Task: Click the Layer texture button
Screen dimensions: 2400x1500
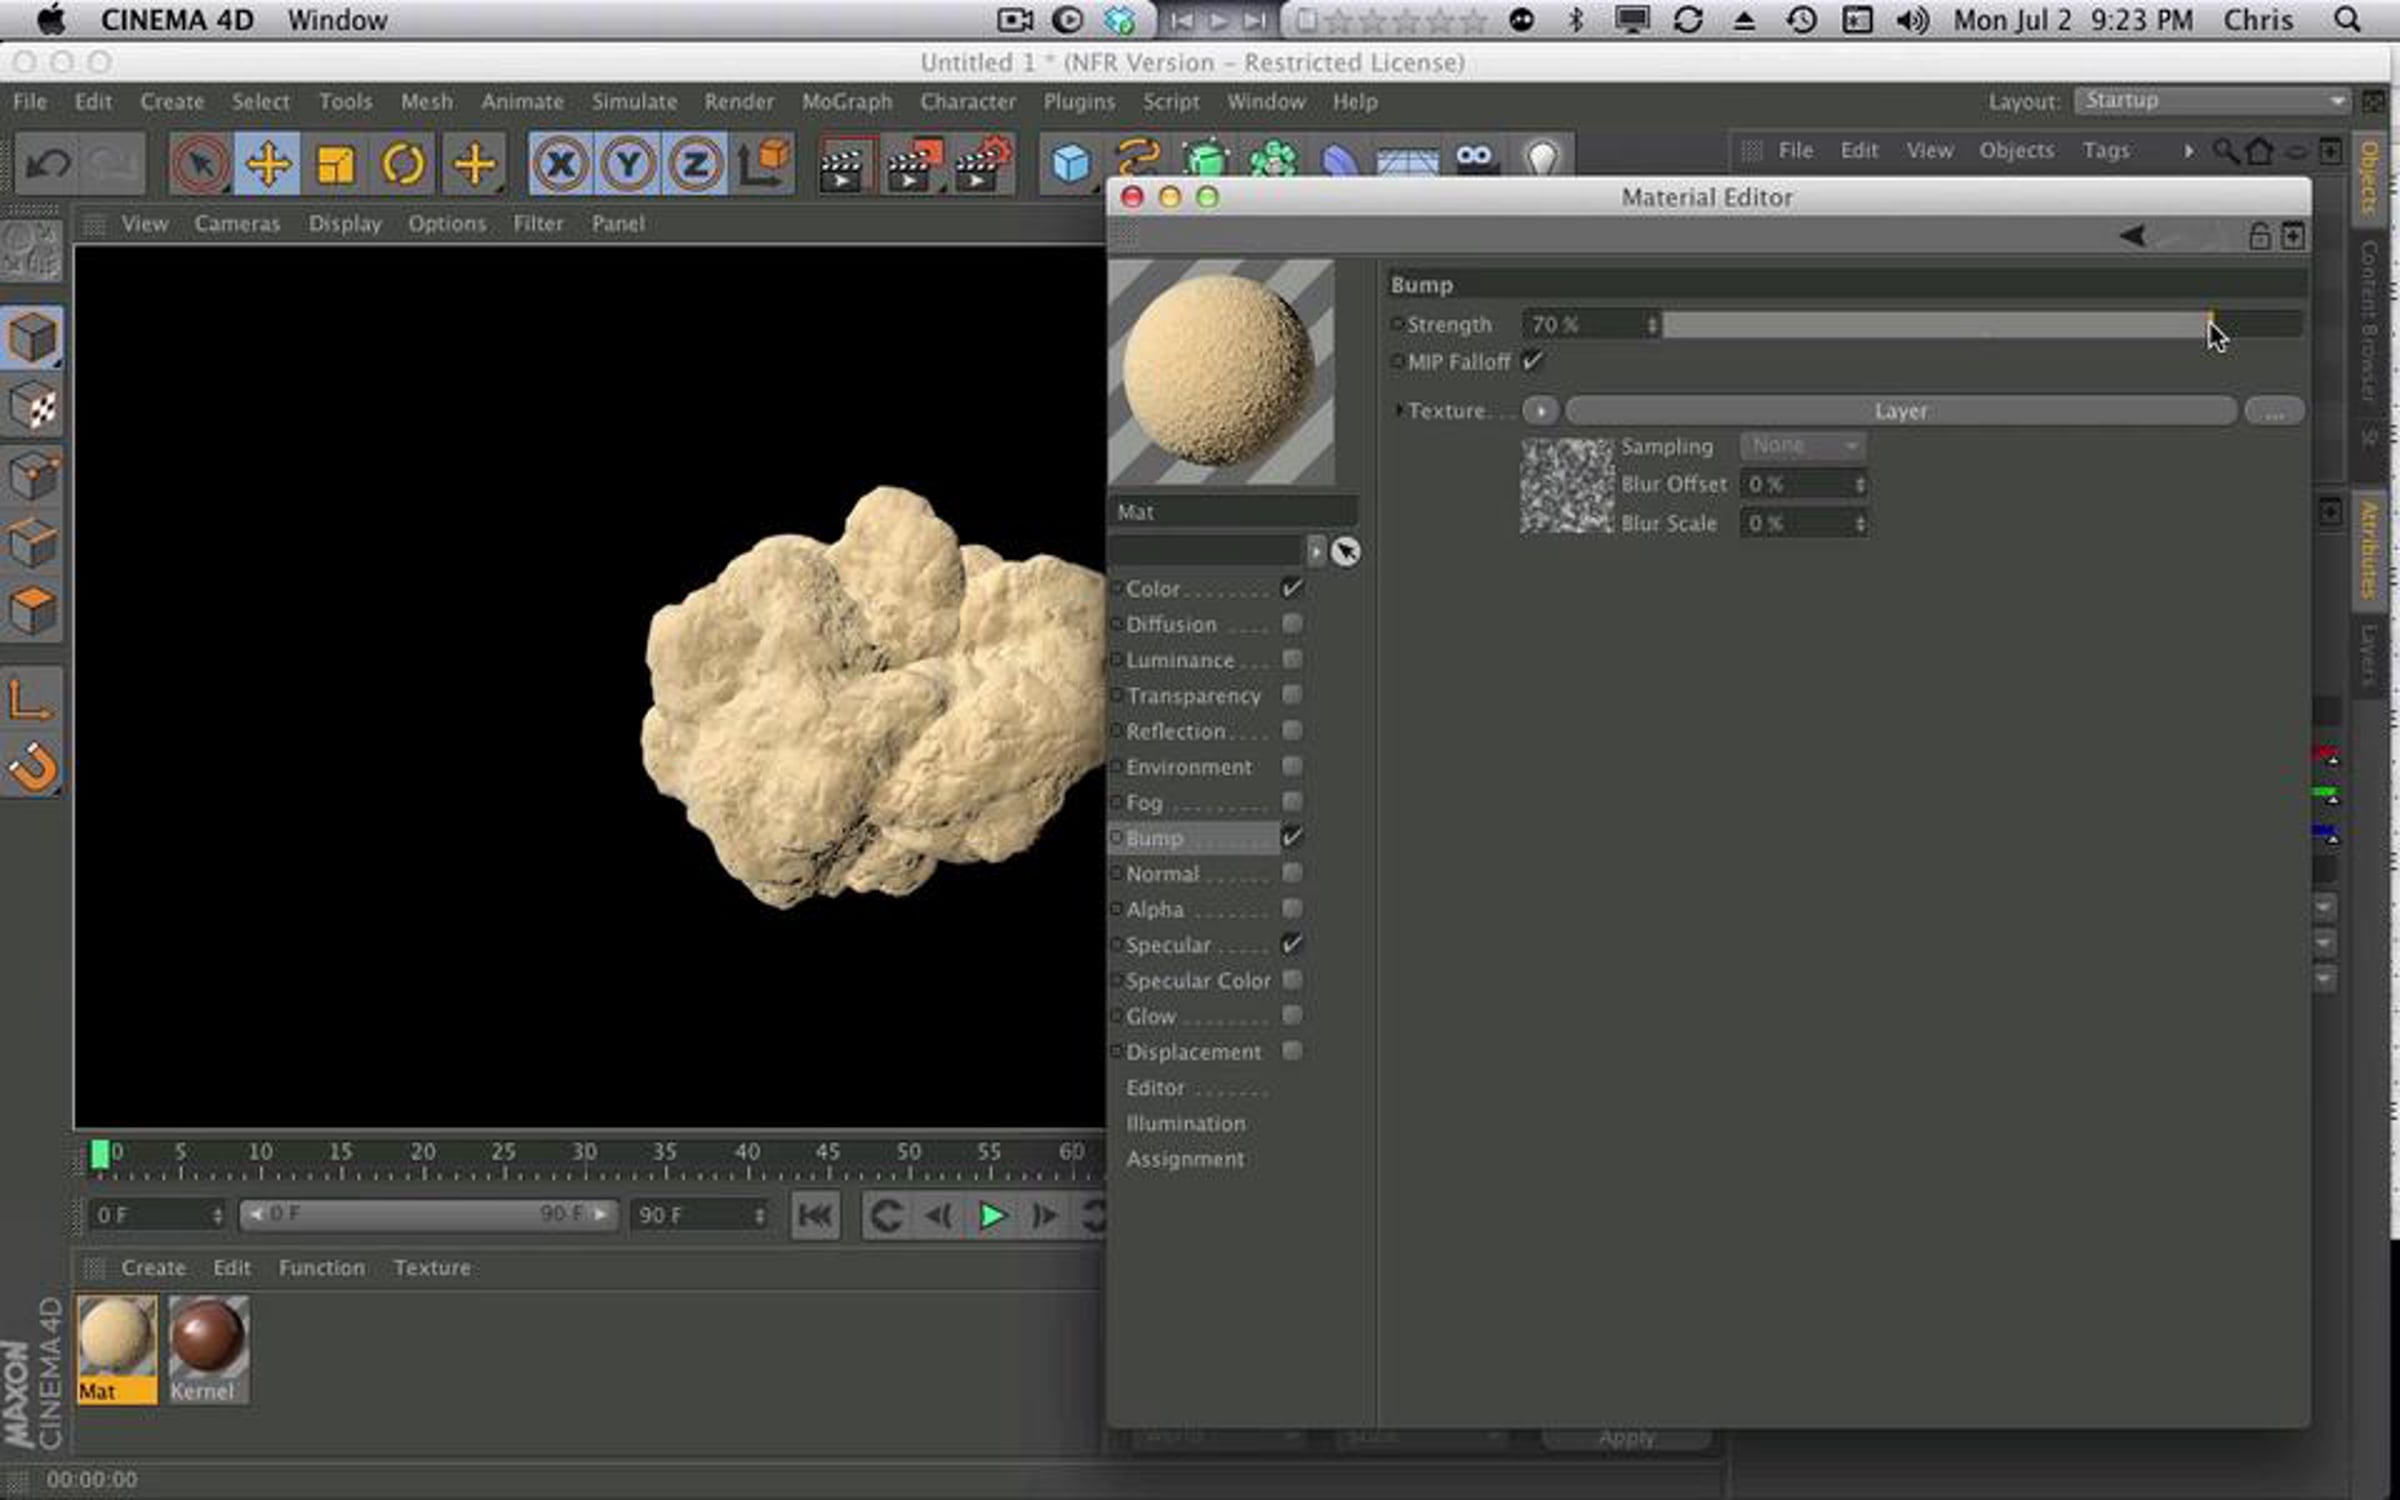Action: [1901, 411]
